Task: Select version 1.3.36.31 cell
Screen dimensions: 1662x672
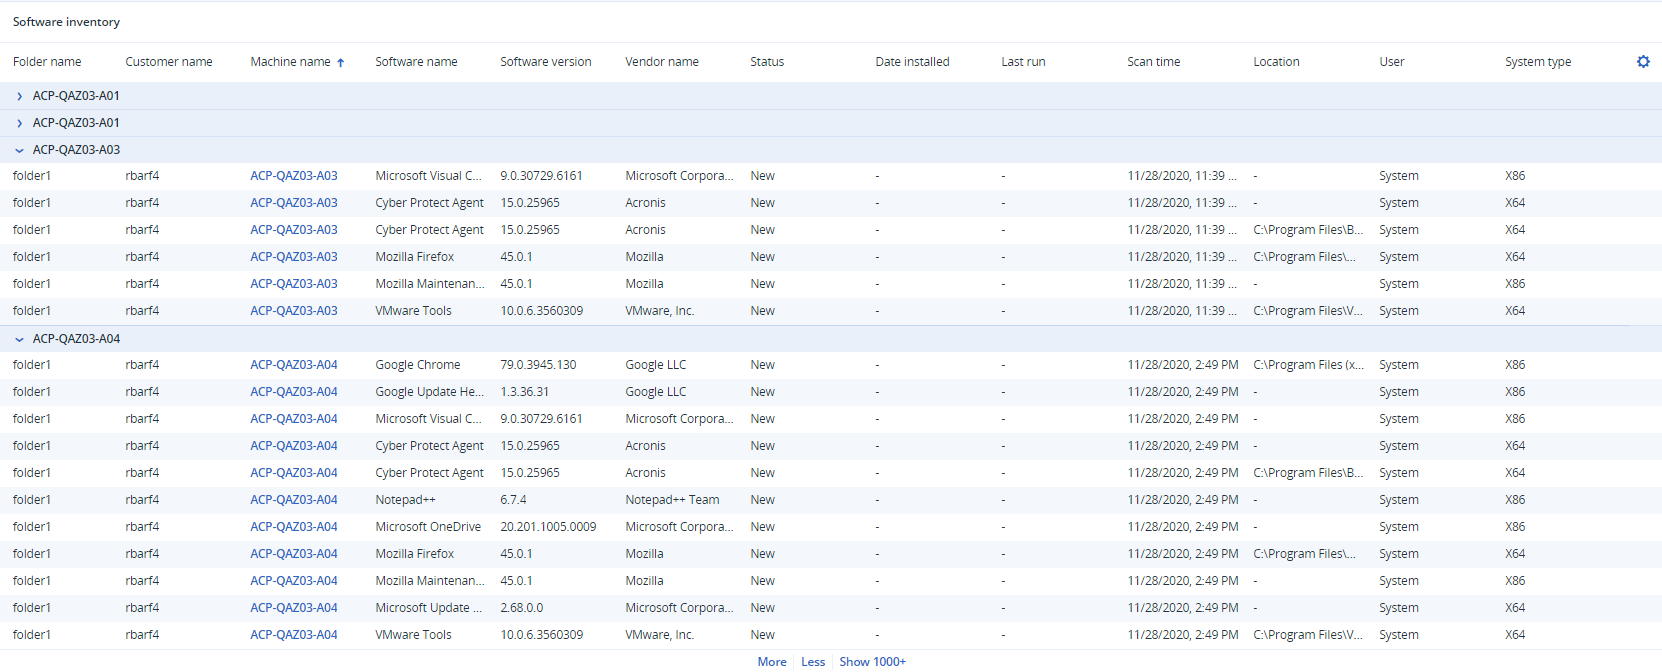Action: tap(524, 392)
